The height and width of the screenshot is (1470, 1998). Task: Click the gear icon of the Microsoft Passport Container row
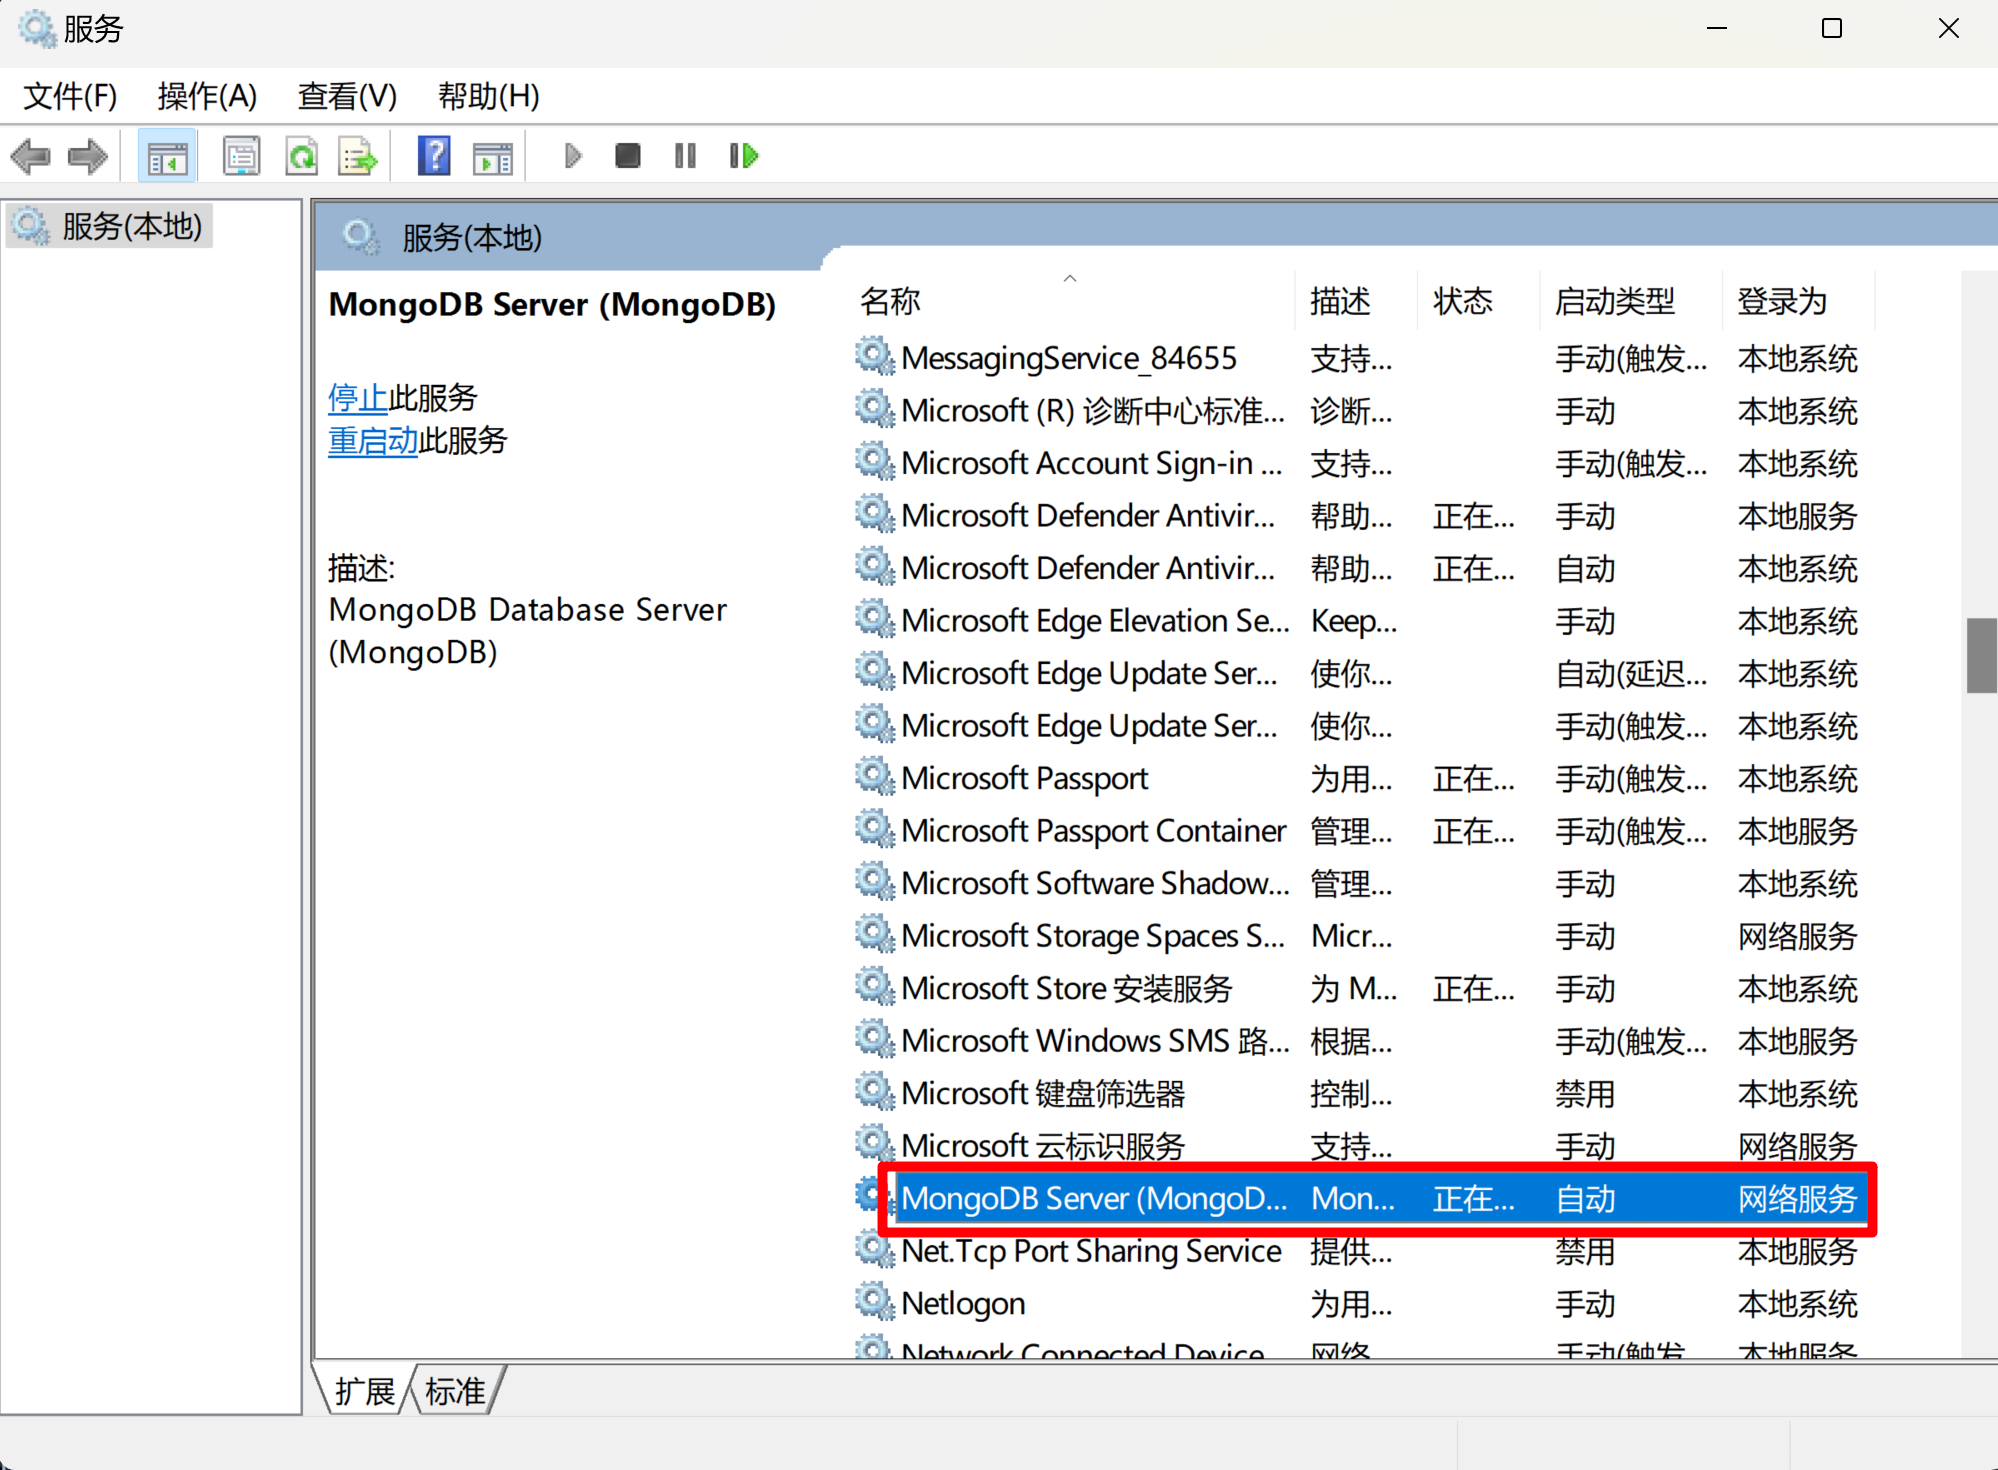point(875,829)
